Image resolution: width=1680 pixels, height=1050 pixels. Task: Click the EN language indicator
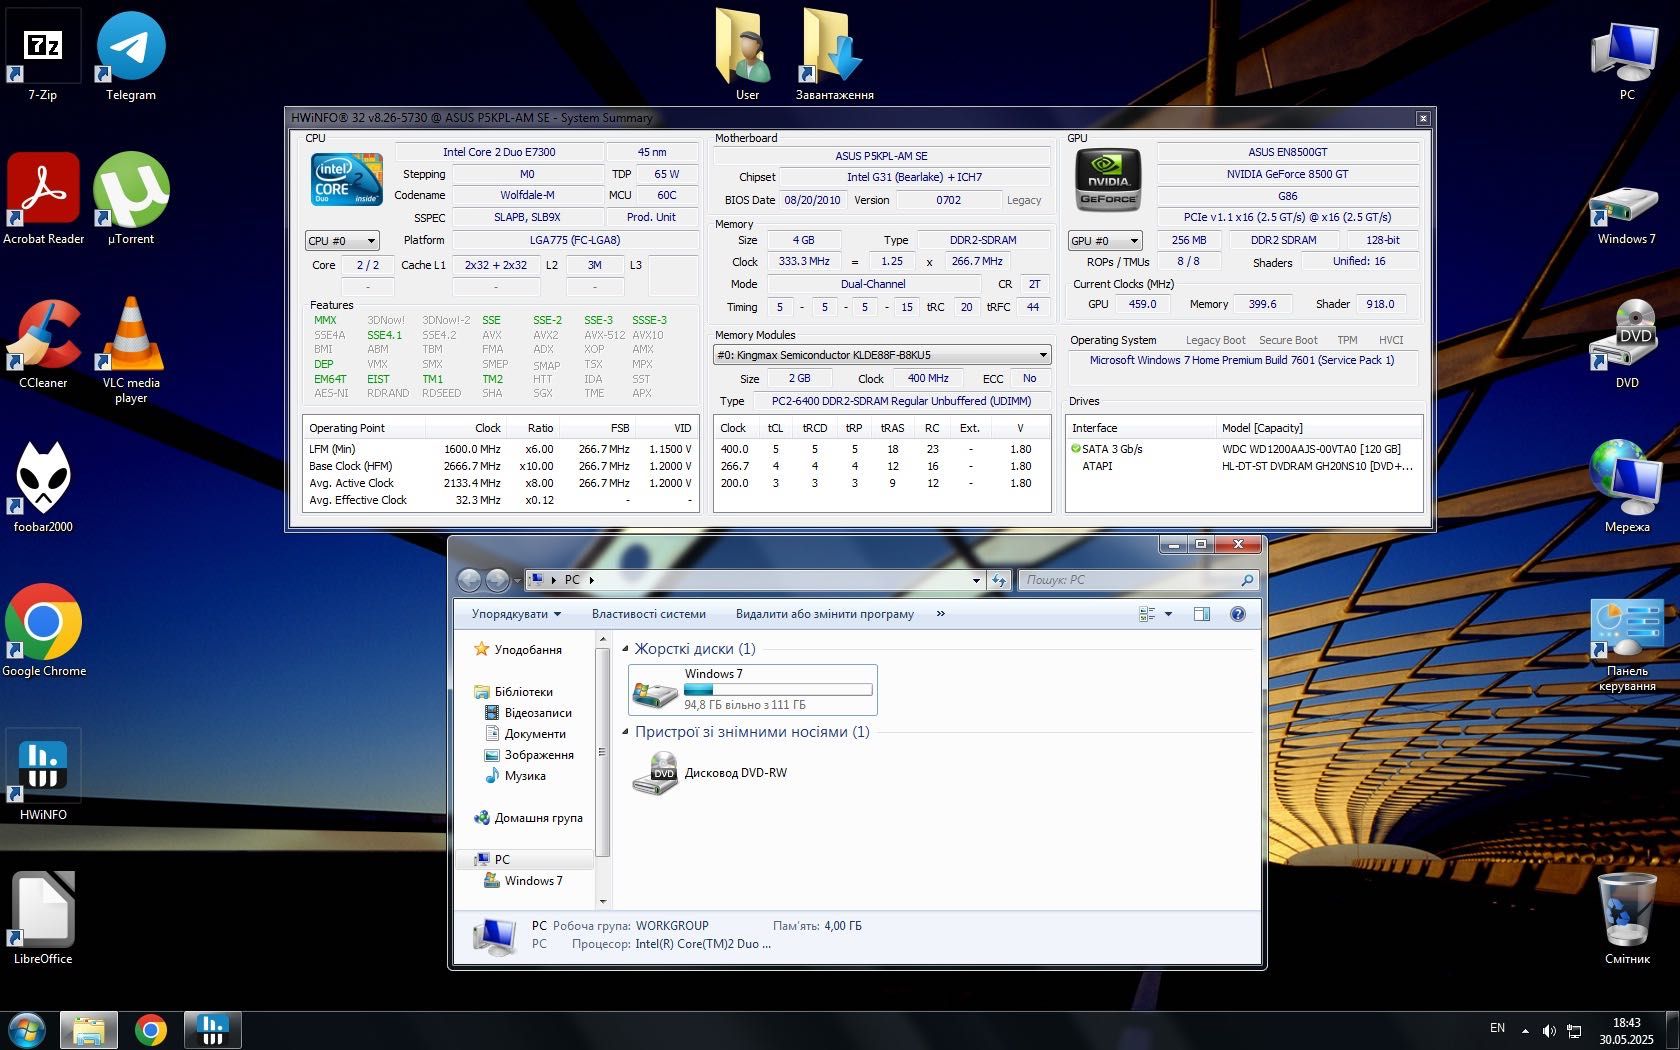click(x=1497, y=1029)
